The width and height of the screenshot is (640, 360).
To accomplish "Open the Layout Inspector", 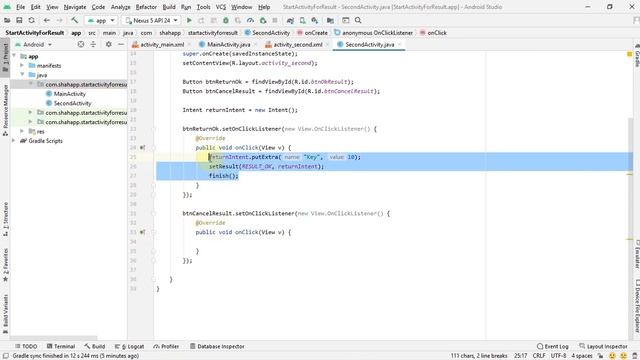I will click(603, 346).
